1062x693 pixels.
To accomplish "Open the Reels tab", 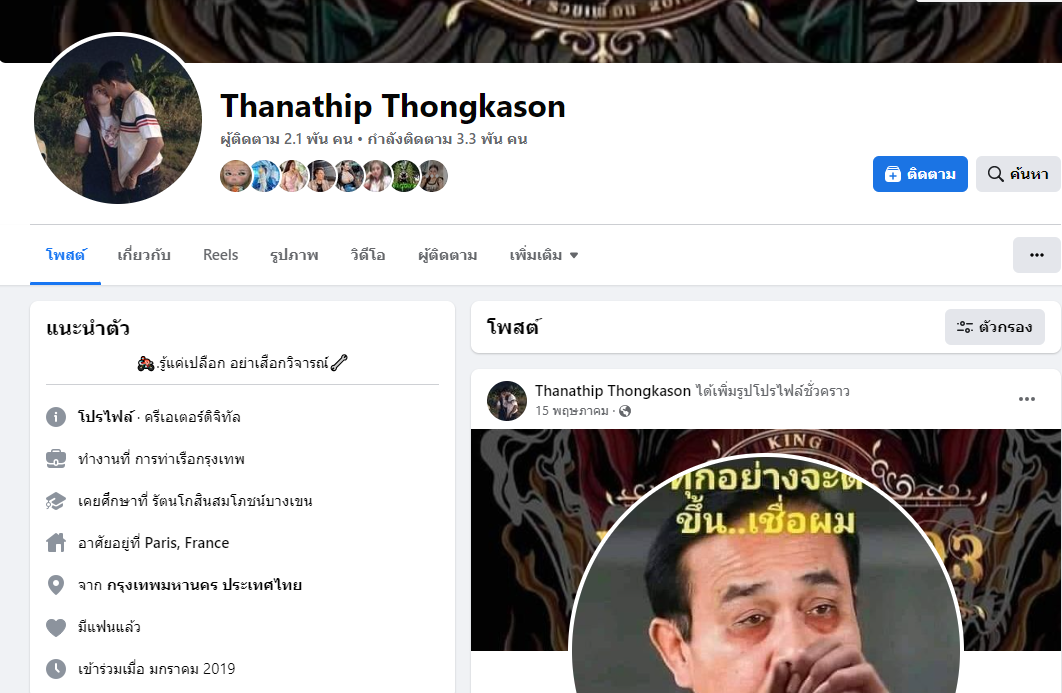I will [221, 255].
